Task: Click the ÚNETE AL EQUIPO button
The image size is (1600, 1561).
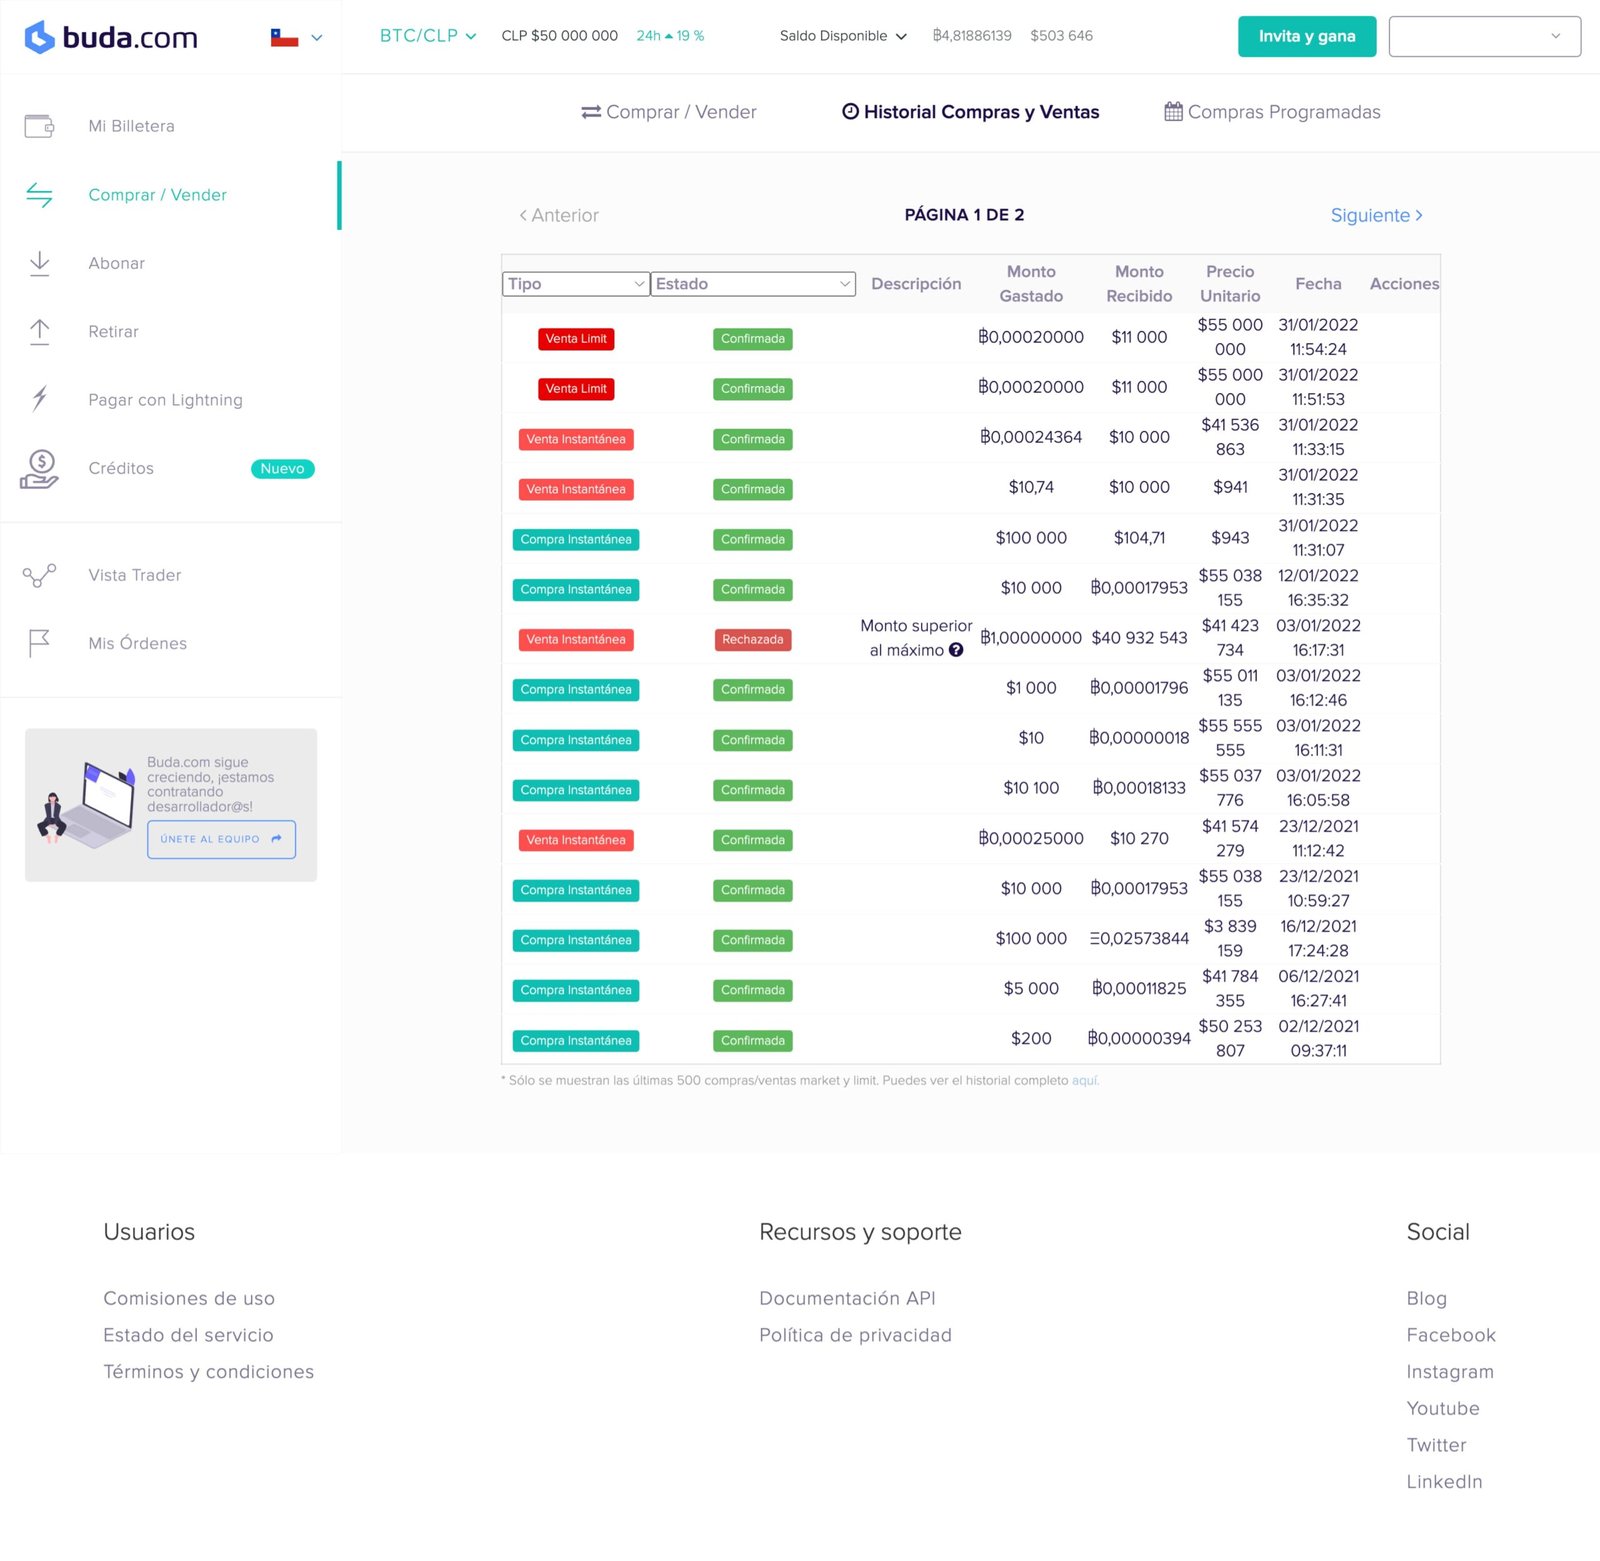Action: tap(221, 839)
